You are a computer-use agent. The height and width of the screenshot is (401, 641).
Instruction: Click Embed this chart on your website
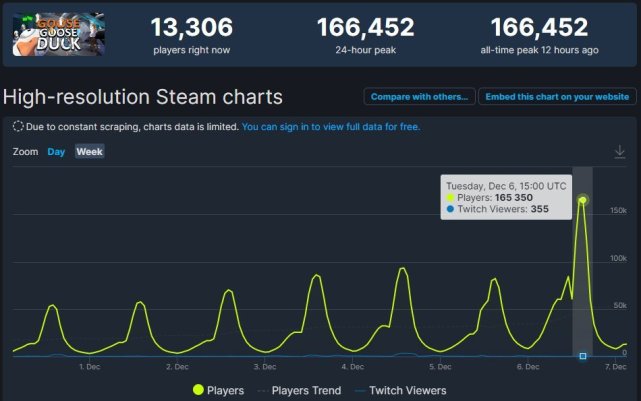coord(557,96)
